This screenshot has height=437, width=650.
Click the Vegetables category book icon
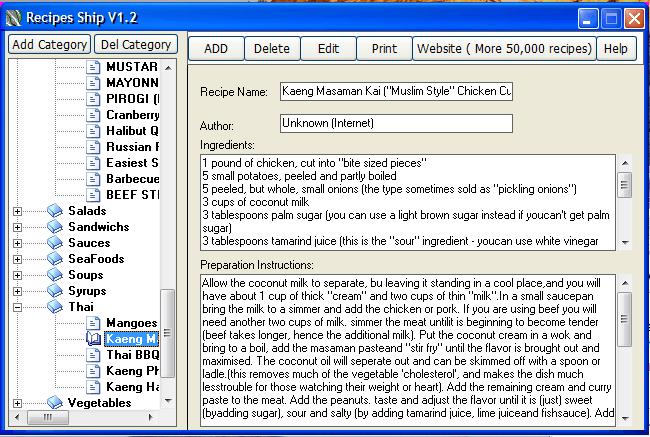[x=55, y=403]
